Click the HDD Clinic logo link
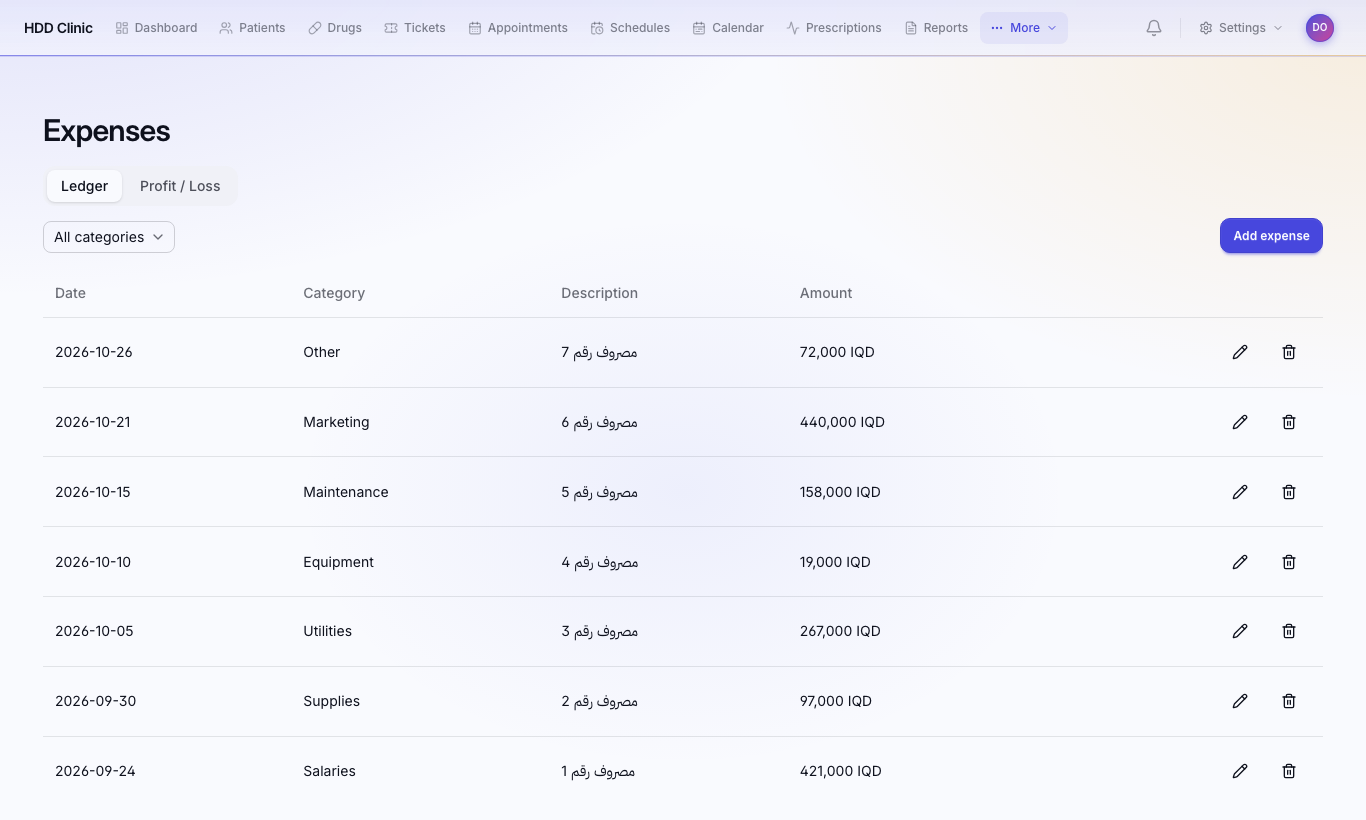 58,28
